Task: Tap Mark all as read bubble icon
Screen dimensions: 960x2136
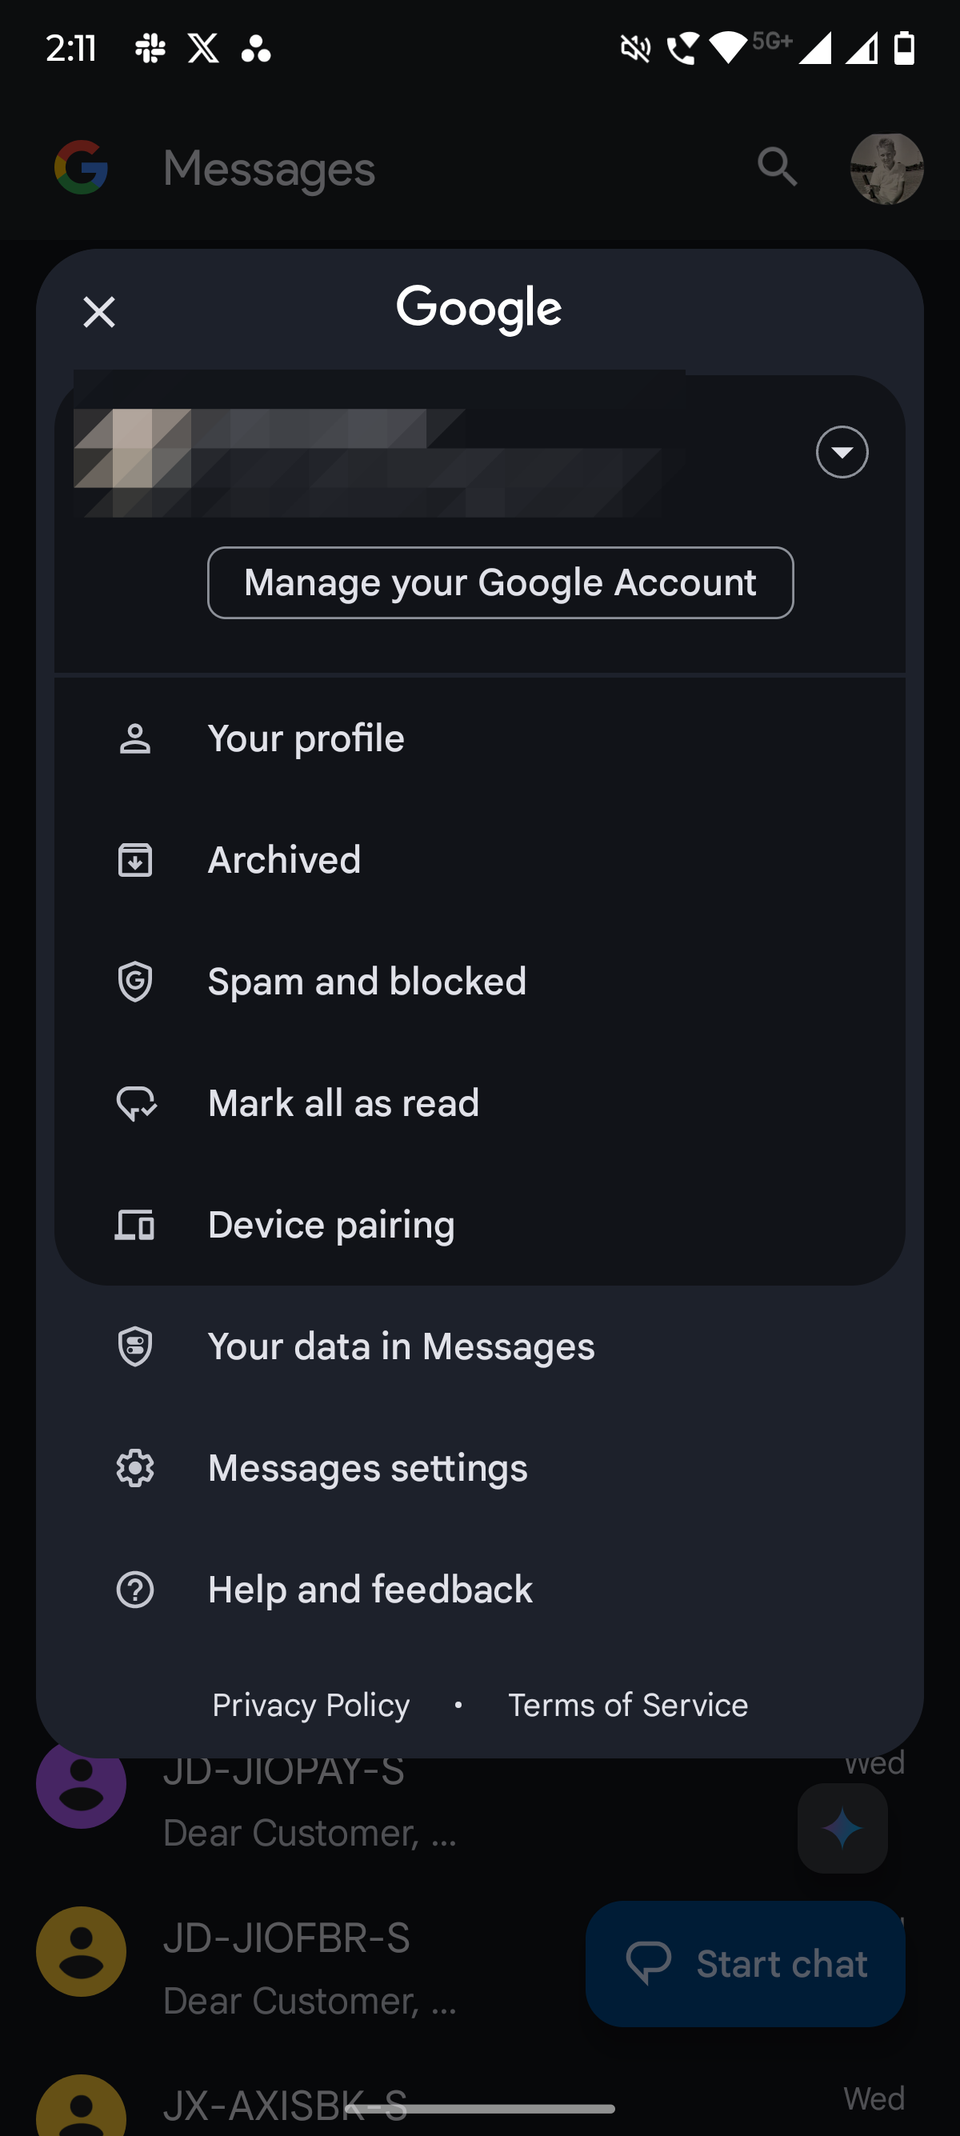Action: 136,1104
